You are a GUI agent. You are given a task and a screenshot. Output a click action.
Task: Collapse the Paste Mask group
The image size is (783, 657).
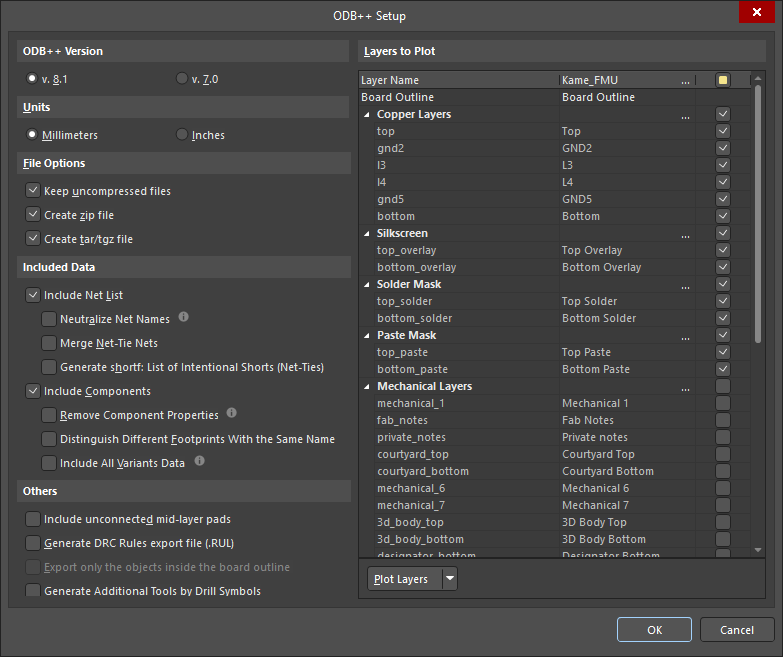[367, 335]
